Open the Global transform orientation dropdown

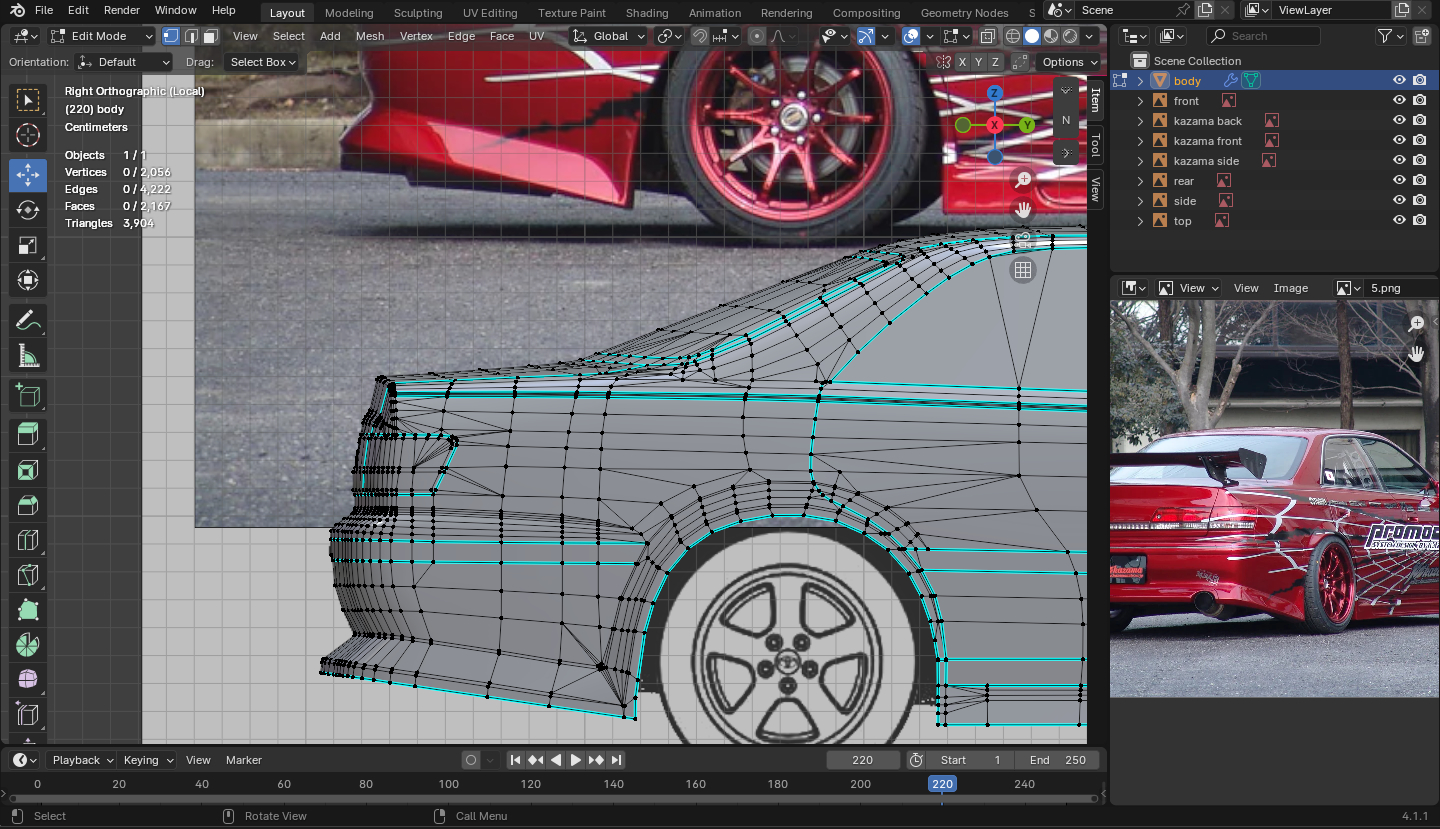(x=609, y=36)
